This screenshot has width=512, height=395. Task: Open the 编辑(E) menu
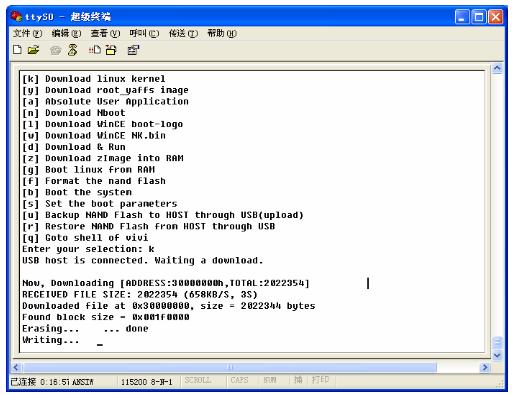[66, 33]
